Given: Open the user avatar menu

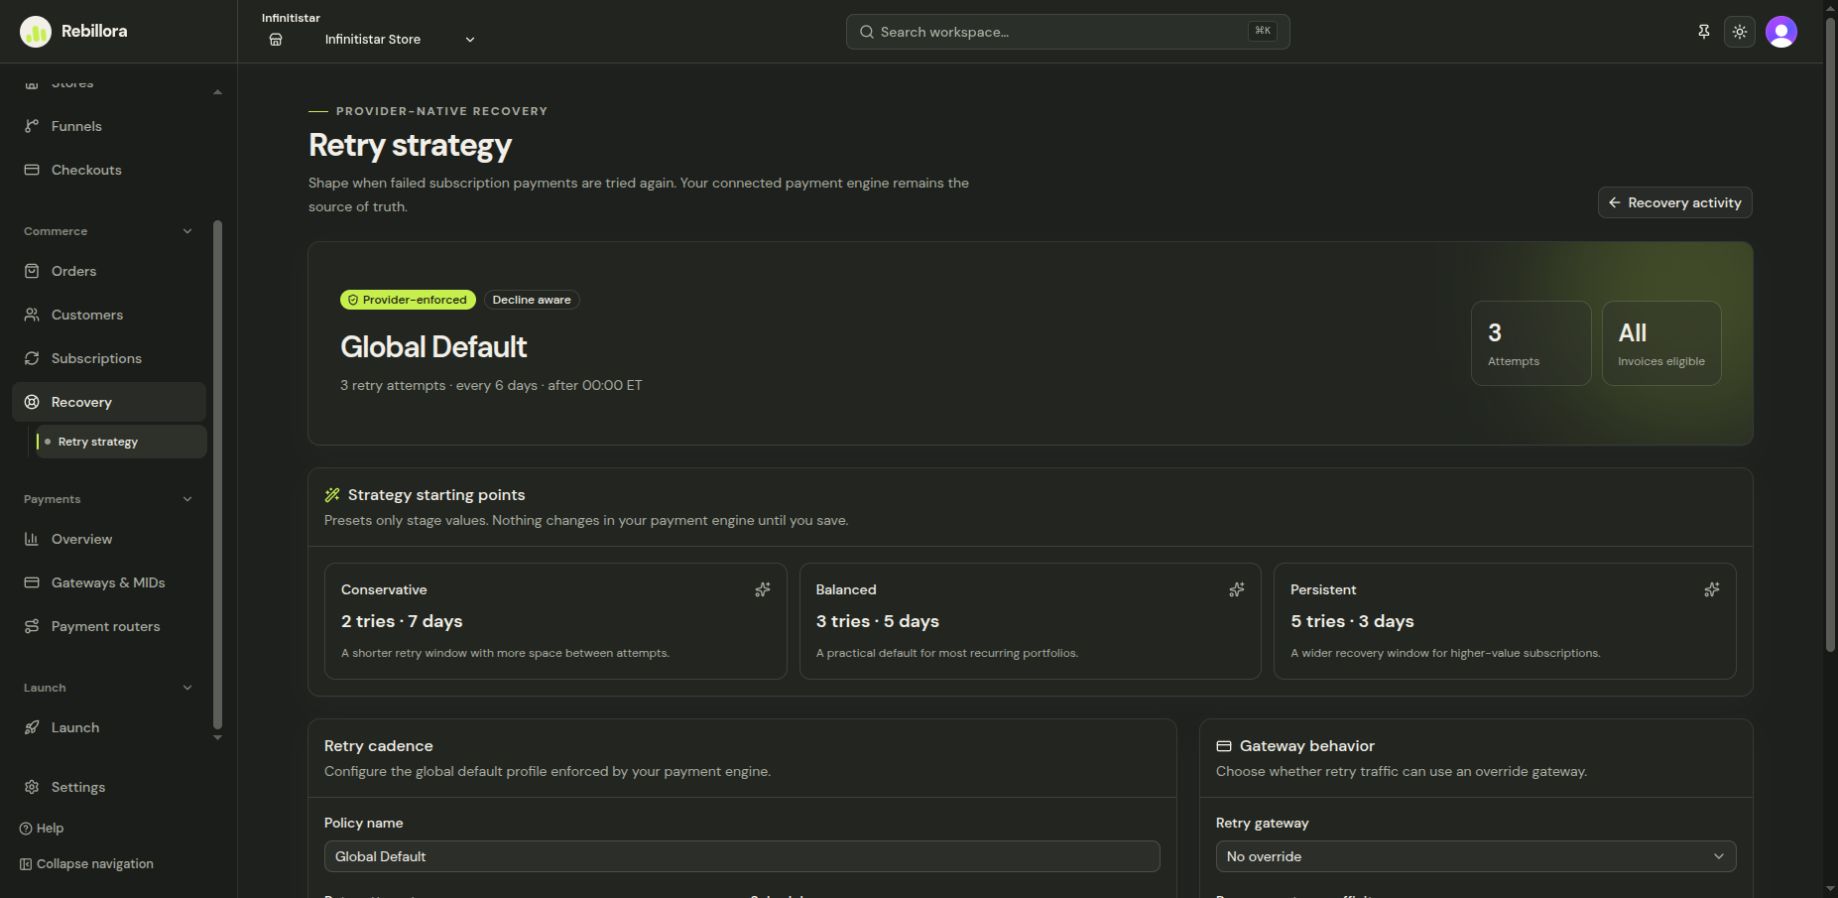Looking at the screenshot, I should click(1782, 32).
